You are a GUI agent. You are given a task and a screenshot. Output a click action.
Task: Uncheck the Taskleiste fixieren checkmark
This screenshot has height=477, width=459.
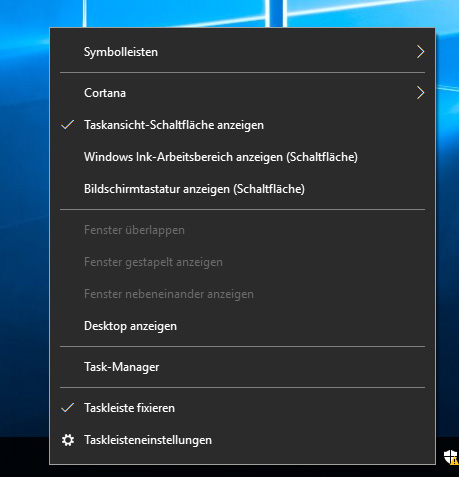(68, 408)
